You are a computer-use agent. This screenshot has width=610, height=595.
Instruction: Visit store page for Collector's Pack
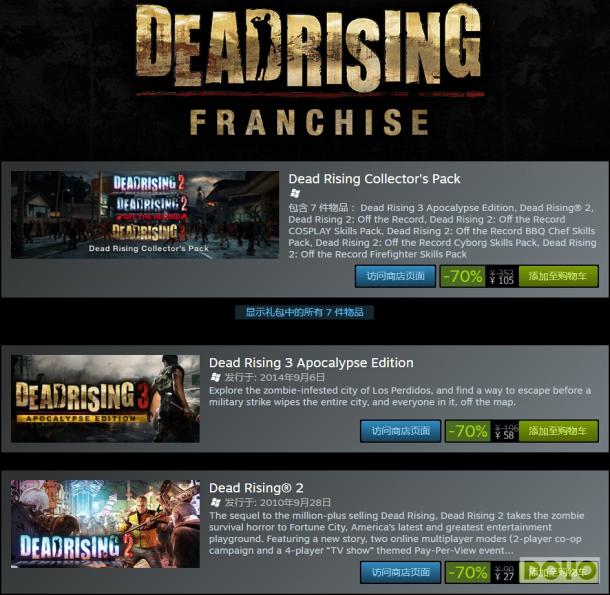coord(395,276)
